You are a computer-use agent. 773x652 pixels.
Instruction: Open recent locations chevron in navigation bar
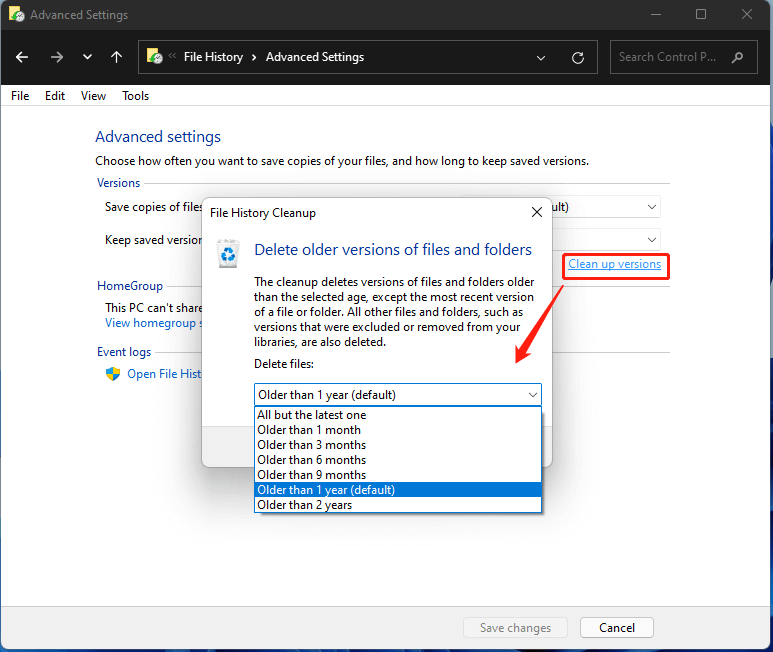87,57
